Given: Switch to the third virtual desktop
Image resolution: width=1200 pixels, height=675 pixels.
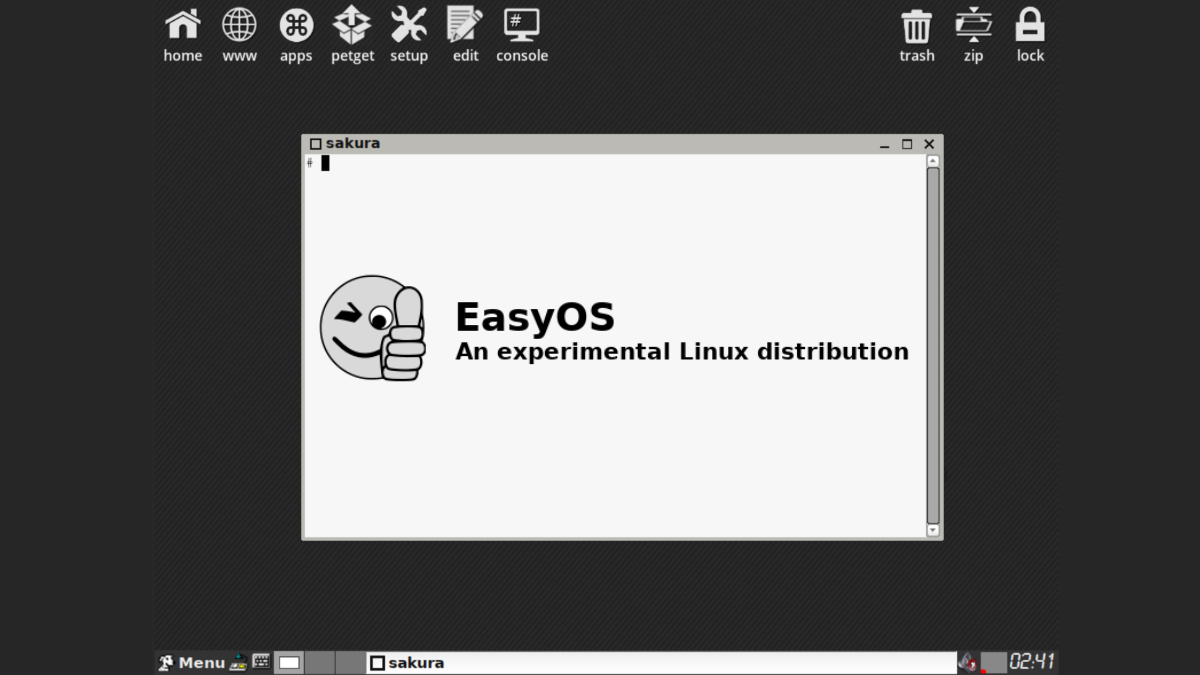Looking at the screenshot, I should pyautogui.click(x=350, y=662).
